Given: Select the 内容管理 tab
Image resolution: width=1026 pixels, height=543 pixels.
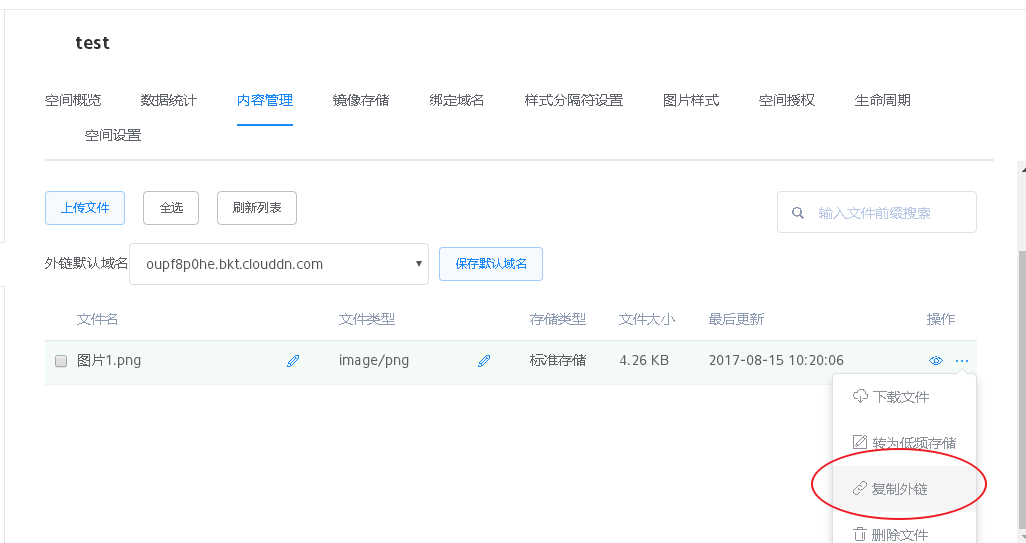Looking at the screenshot, I should (265, 100).
